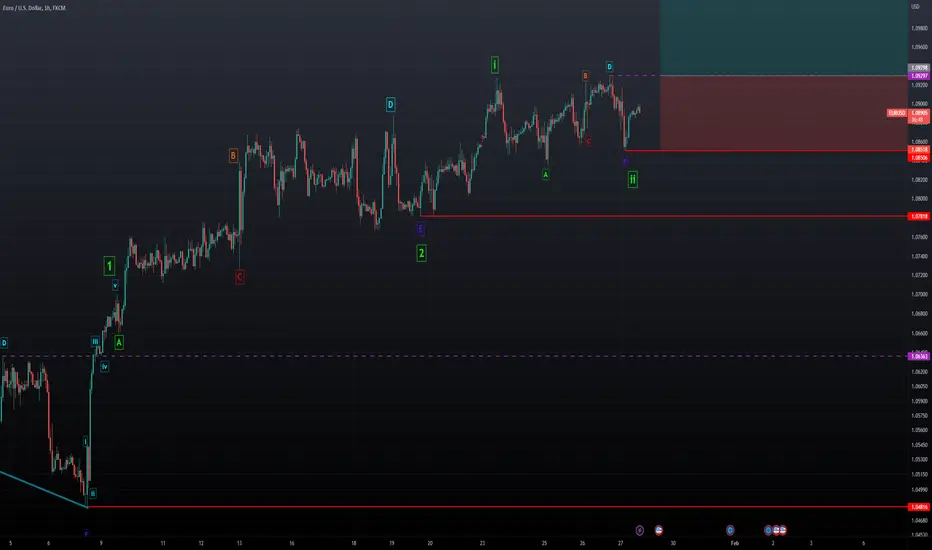This screenshot has height=550, width=932.
Task: Select the green wave 1 label
Action: pos(109,266)
